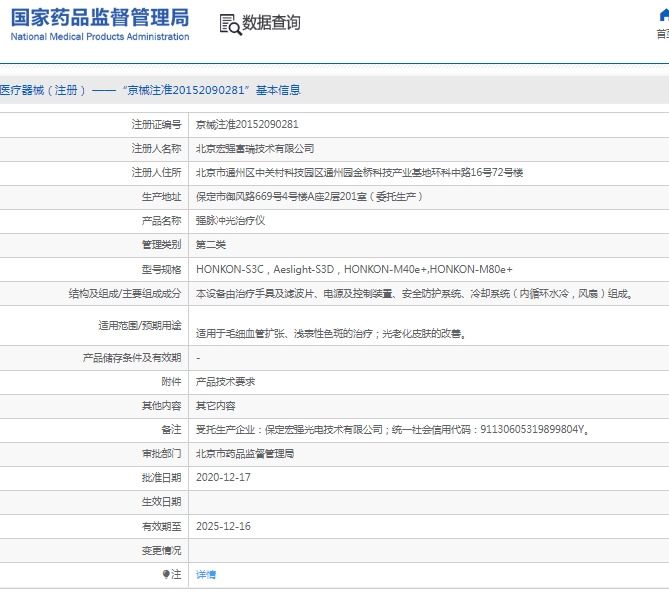
Task: Select the structure description 本设备由治疗手具
Action: point(415,293)
